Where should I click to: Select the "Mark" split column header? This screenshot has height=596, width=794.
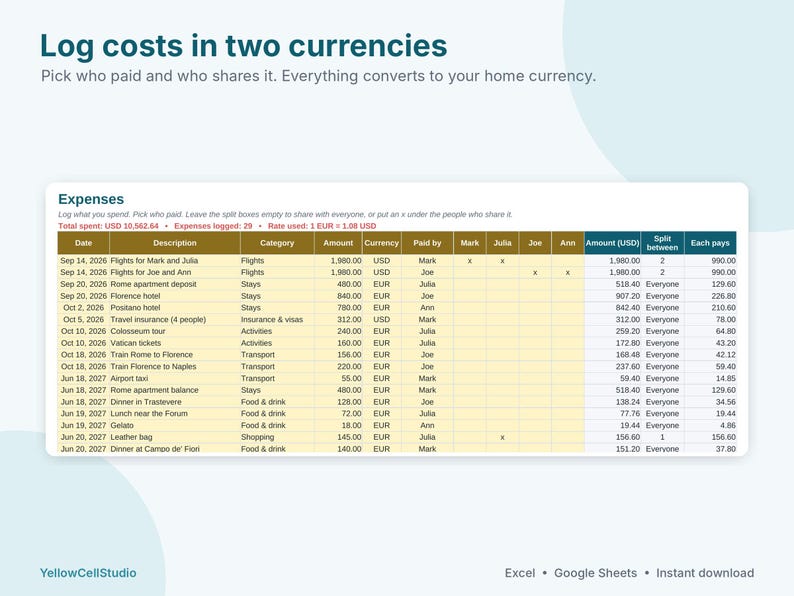click(469, 243)
